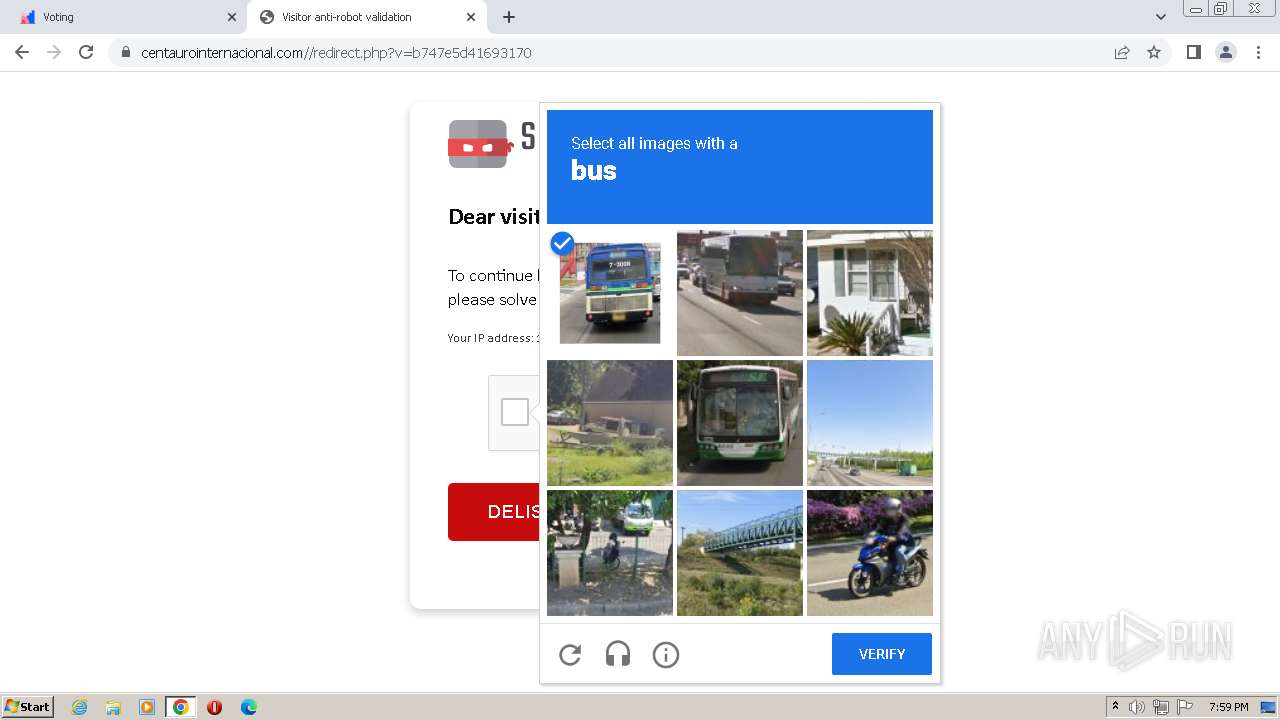Screen dimensions: 1280x720
Task: Open Action Center flag icon
Action: 1185,707
